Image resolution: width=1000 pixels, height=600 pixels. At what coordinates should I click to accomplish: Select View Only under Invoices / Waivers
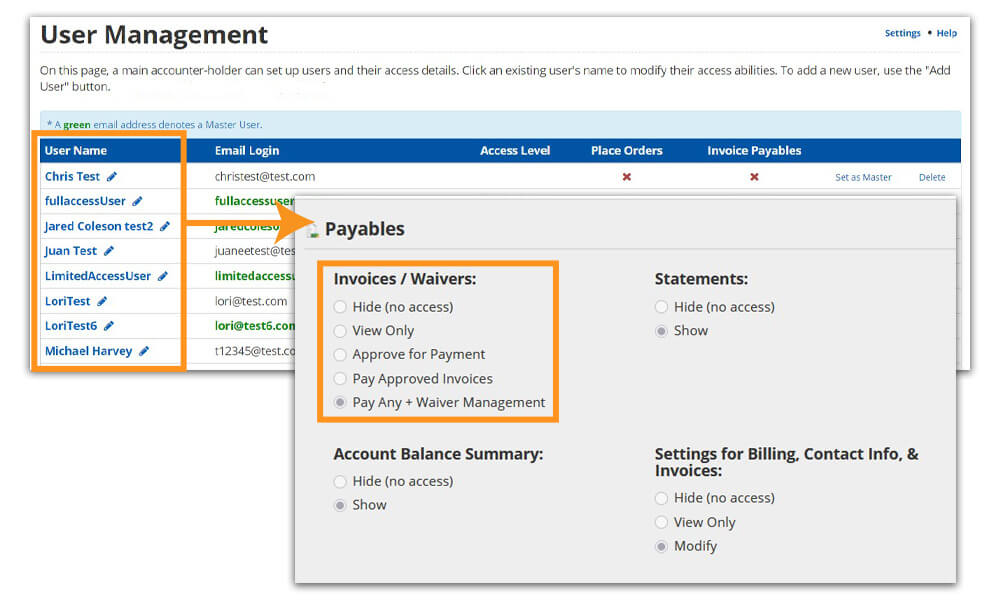pos(340,331)
